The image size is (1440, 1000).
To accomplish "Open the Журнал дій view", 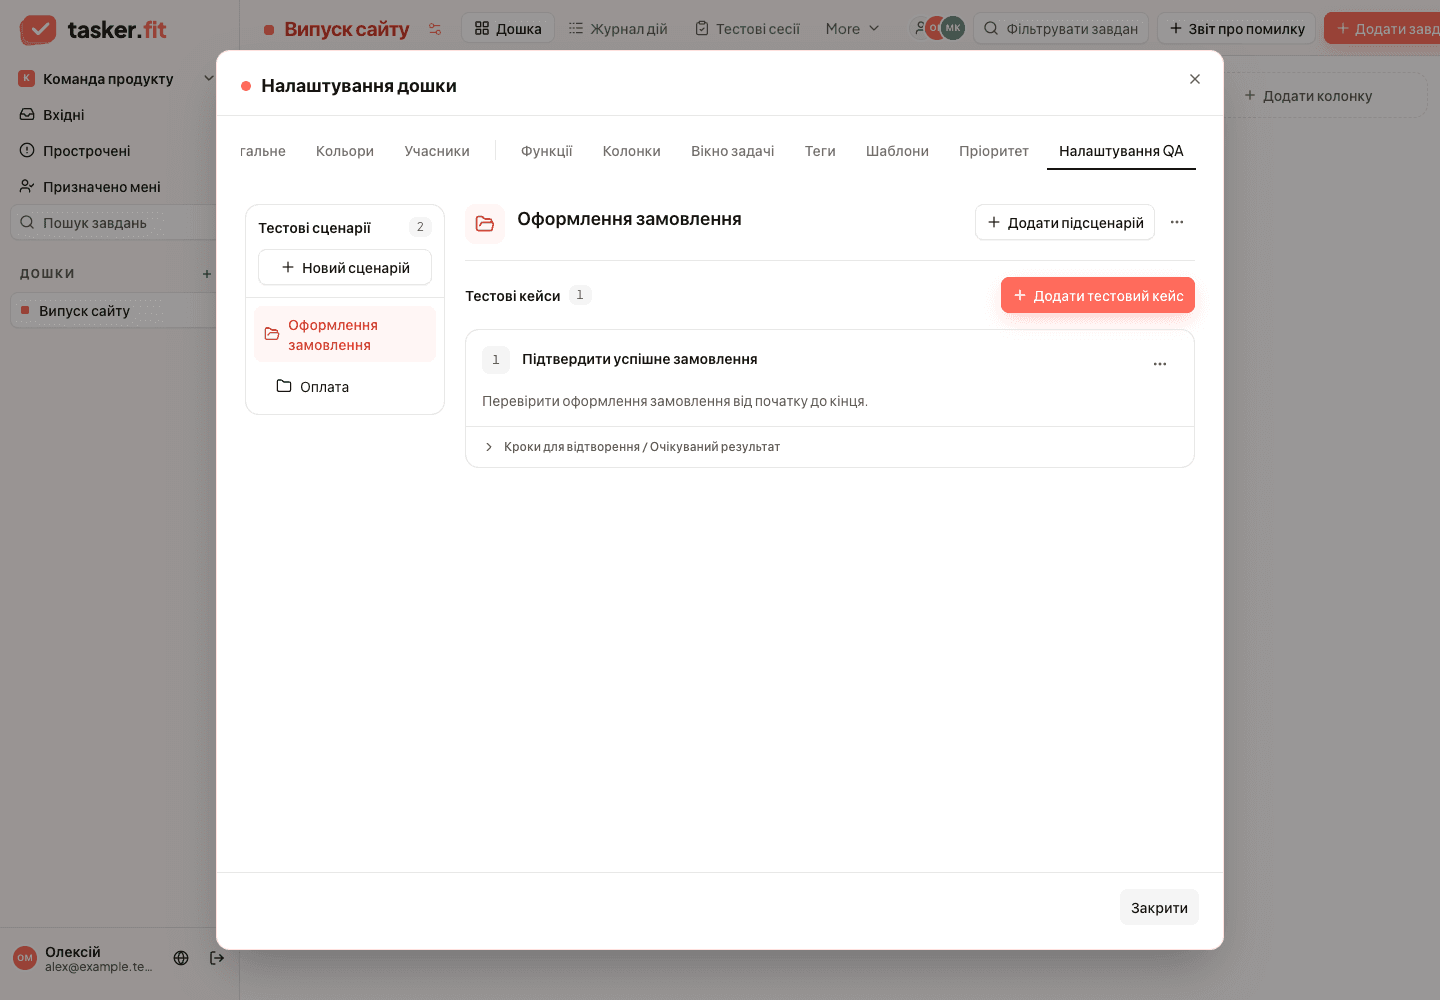I will pos(618,28).
